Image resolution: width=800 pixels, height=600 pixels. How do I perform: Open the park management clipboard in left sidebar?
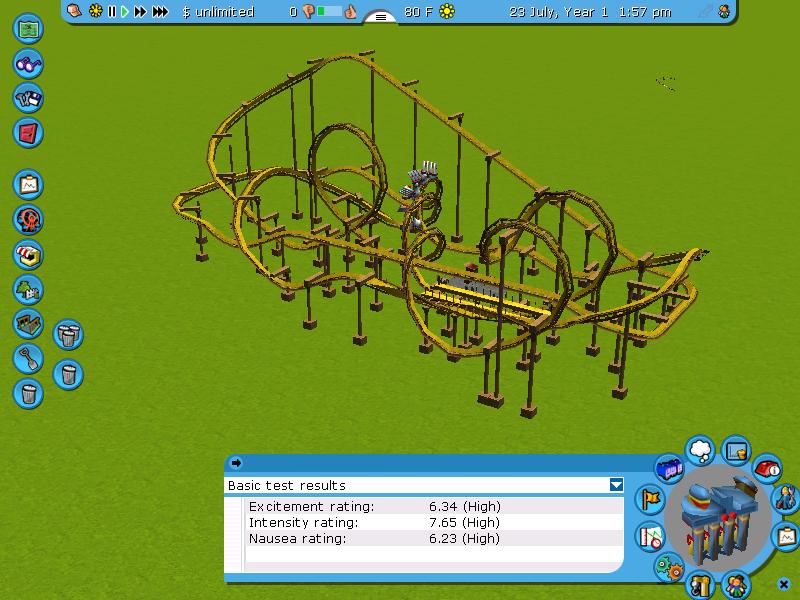point(28,184)
